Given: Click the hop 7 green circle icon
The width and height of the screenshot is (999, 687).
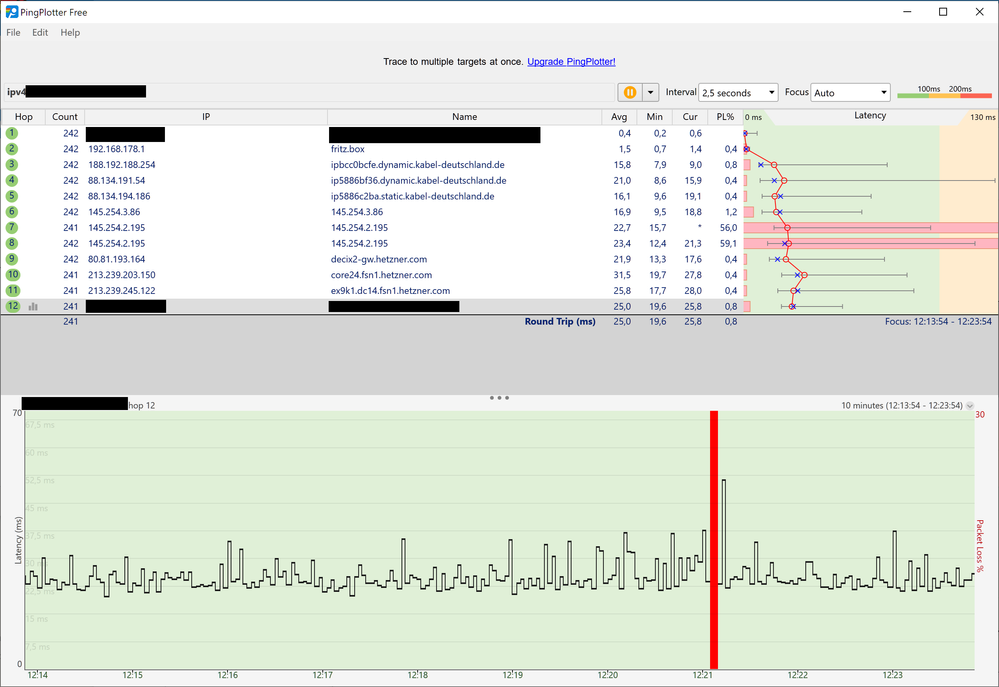Looking at the screenshot, I should [x=12, y=228].
